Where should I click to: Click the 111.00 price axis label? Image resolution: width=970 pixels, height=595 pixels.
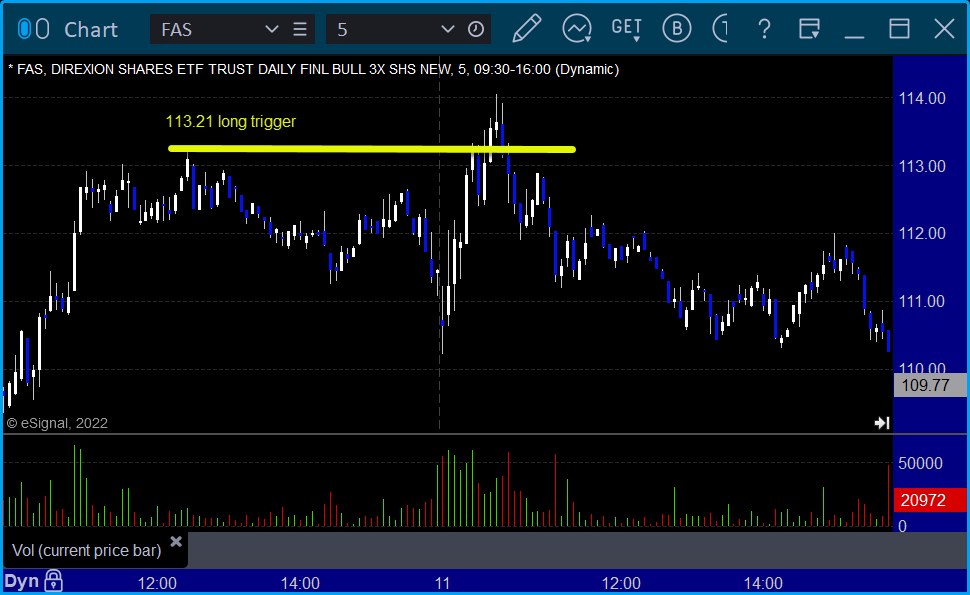[922, 301]
